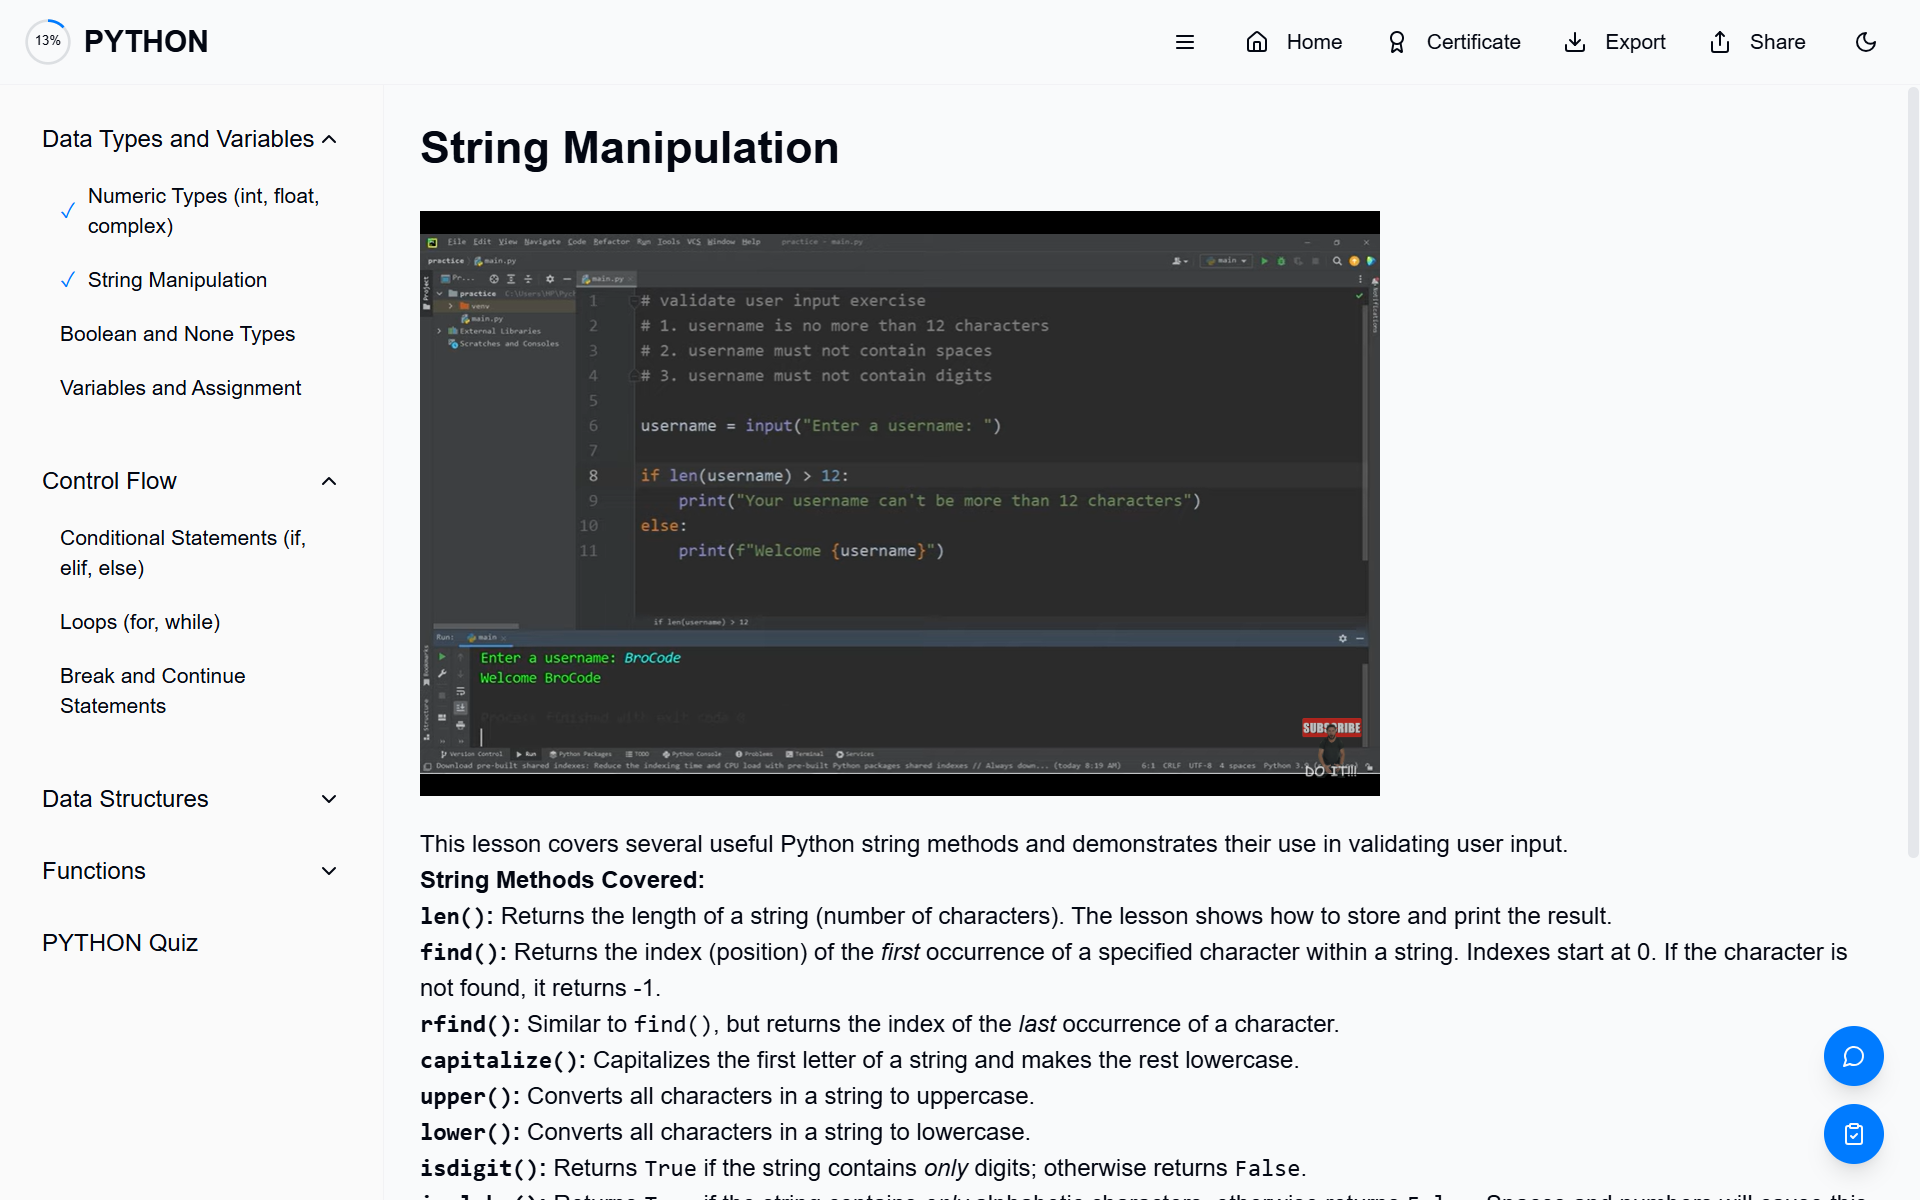Image resolution: width=1920 pixels, height=1200 pixels.
Task: Open Boolean and None Types lesson
Action: 177,334
